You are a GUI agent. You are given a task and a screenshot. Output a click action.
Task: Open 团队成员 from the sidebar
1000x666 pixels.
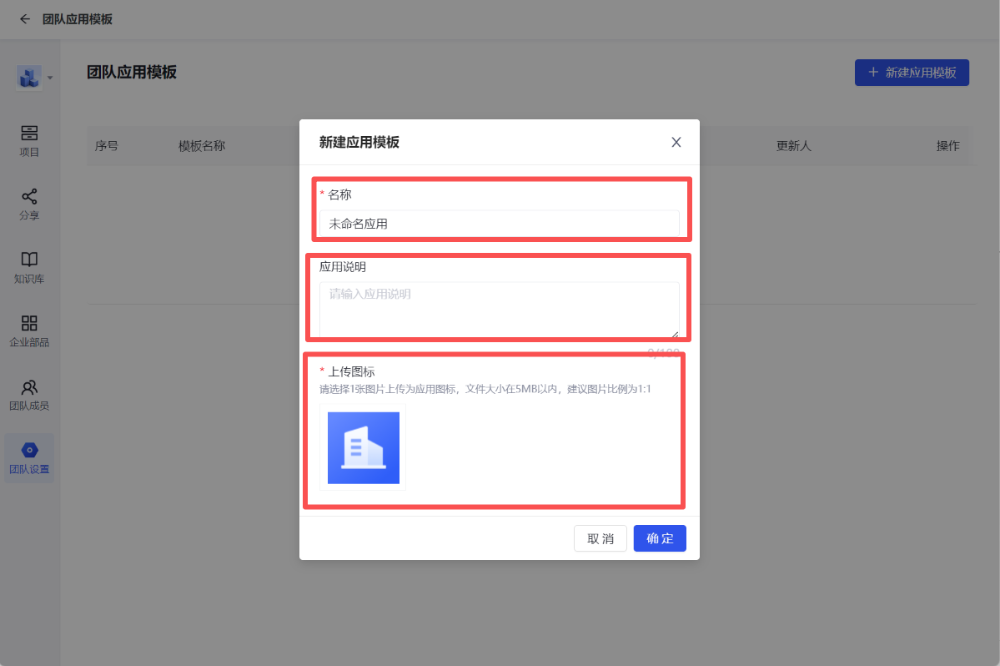29,395
